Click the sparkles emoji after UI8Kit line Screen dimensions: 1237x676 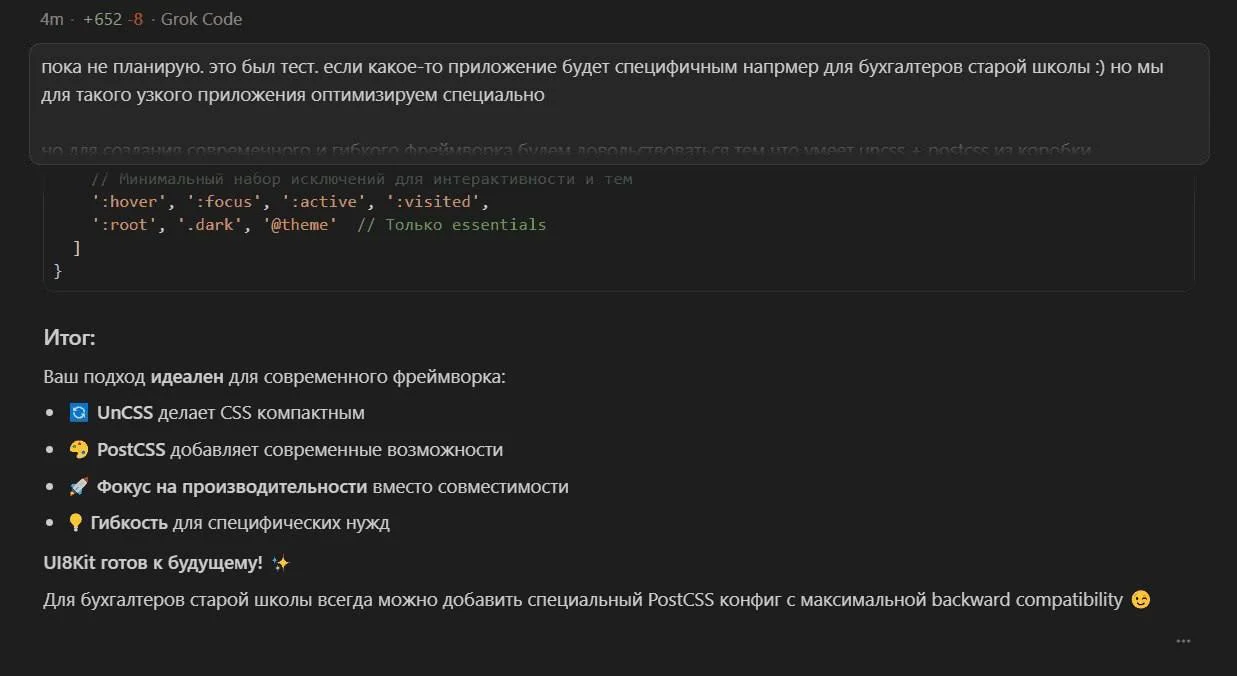tap(280, 564)
